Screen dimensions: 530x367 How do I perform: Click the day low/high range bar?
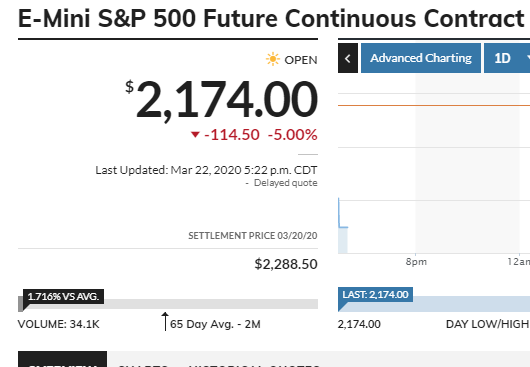click(434, 304)
